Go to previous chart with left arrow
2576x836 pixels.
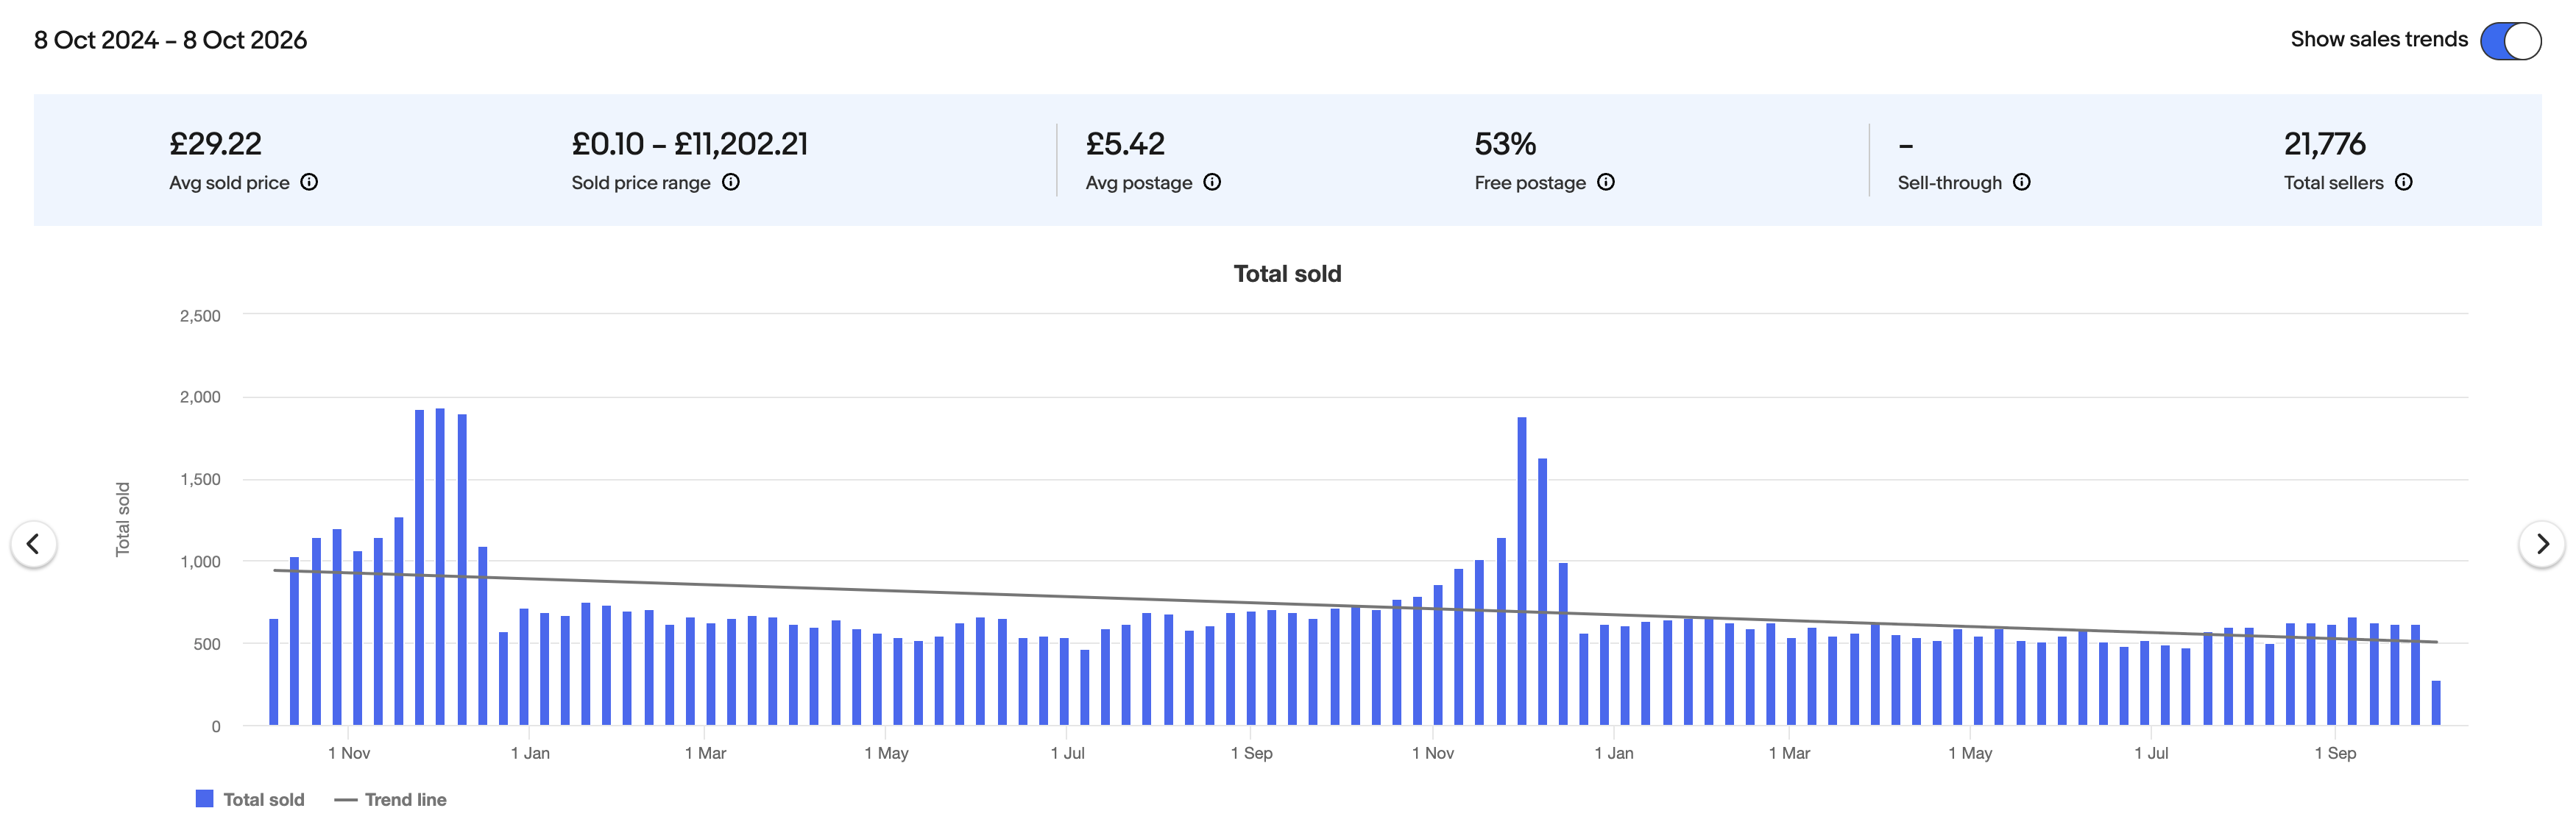pyautogui.click(x=33, y=544)
